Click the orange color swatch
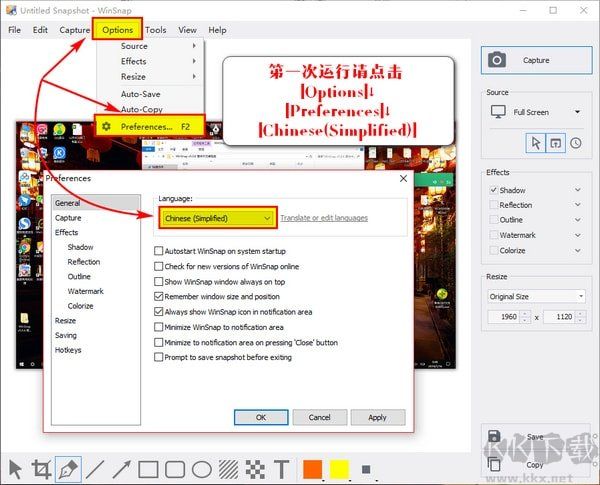The height and width of the screenshot is (485, 600). [x=312, y=469]
